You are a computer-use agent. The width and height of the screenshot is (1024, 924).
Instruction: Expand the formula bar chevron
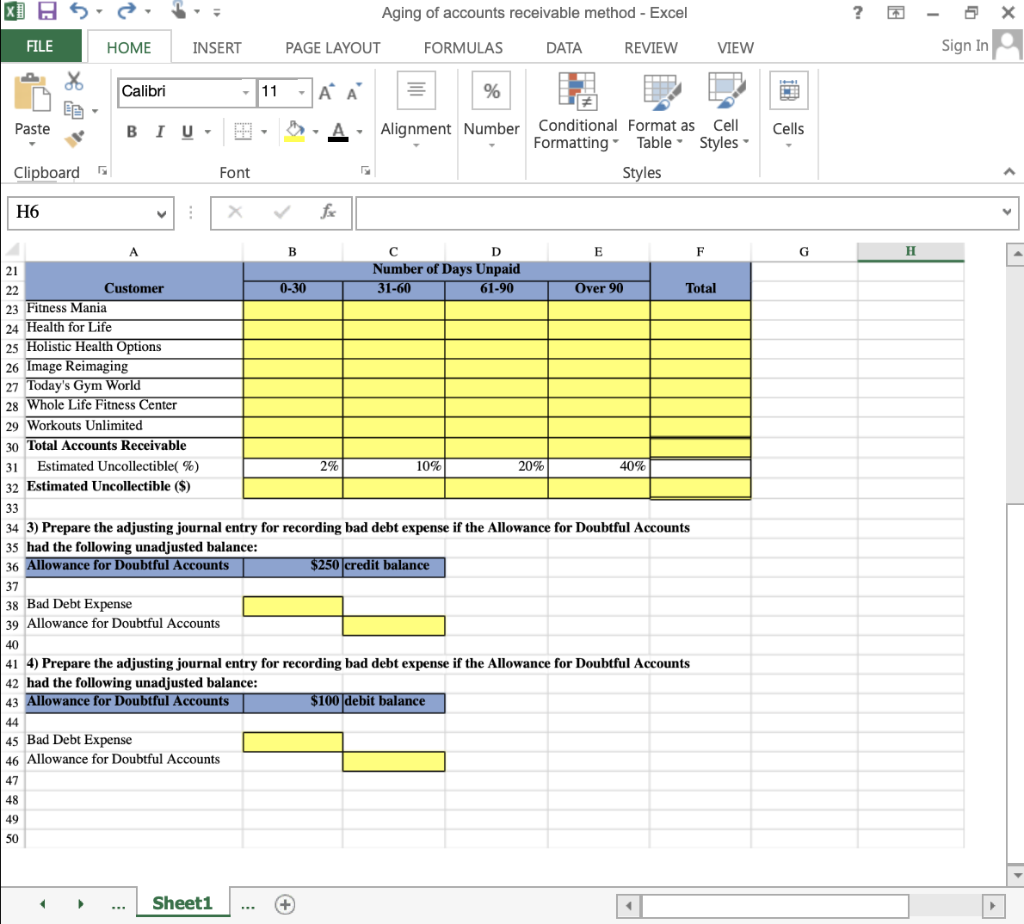click(1006, 212)
